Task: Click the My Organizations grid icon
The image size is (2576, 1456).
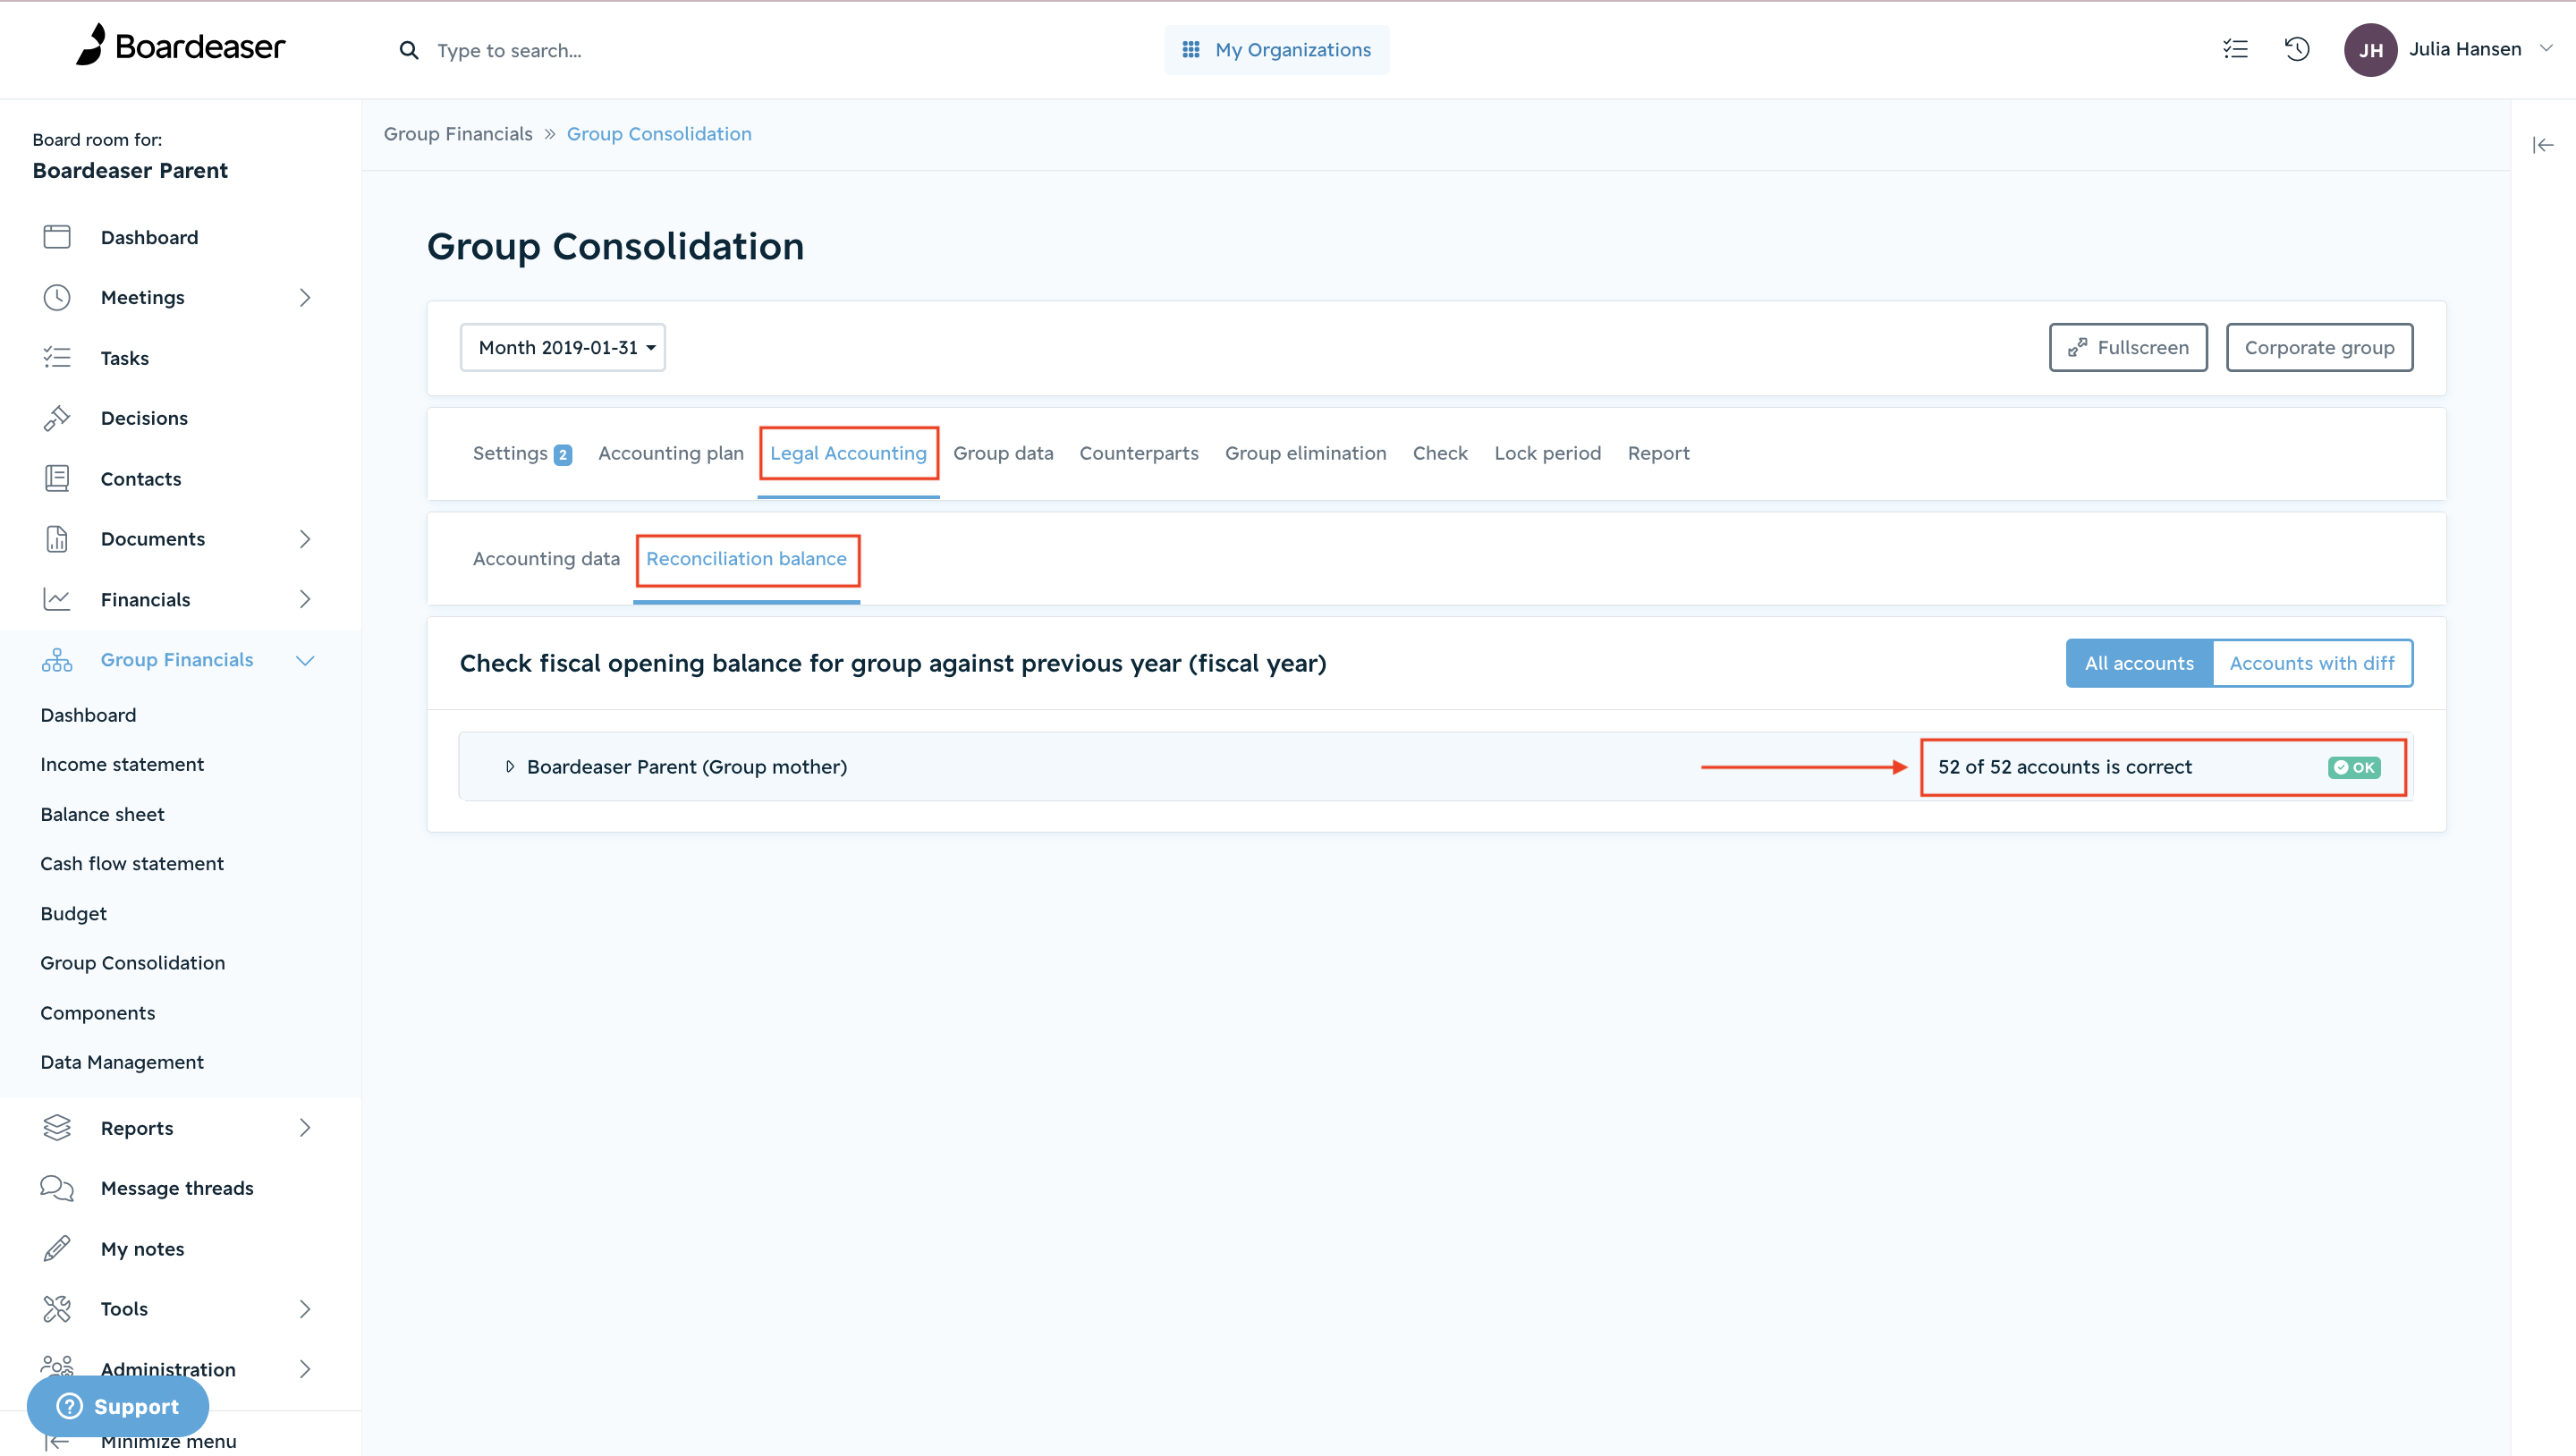Action: point(1190,50)
